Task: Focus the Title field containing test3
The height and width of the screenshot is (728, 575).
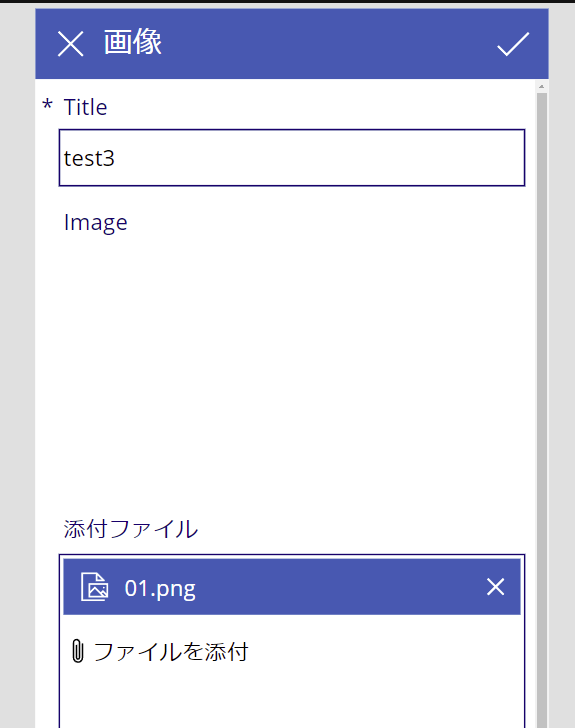Action: (x=292, y=158)
